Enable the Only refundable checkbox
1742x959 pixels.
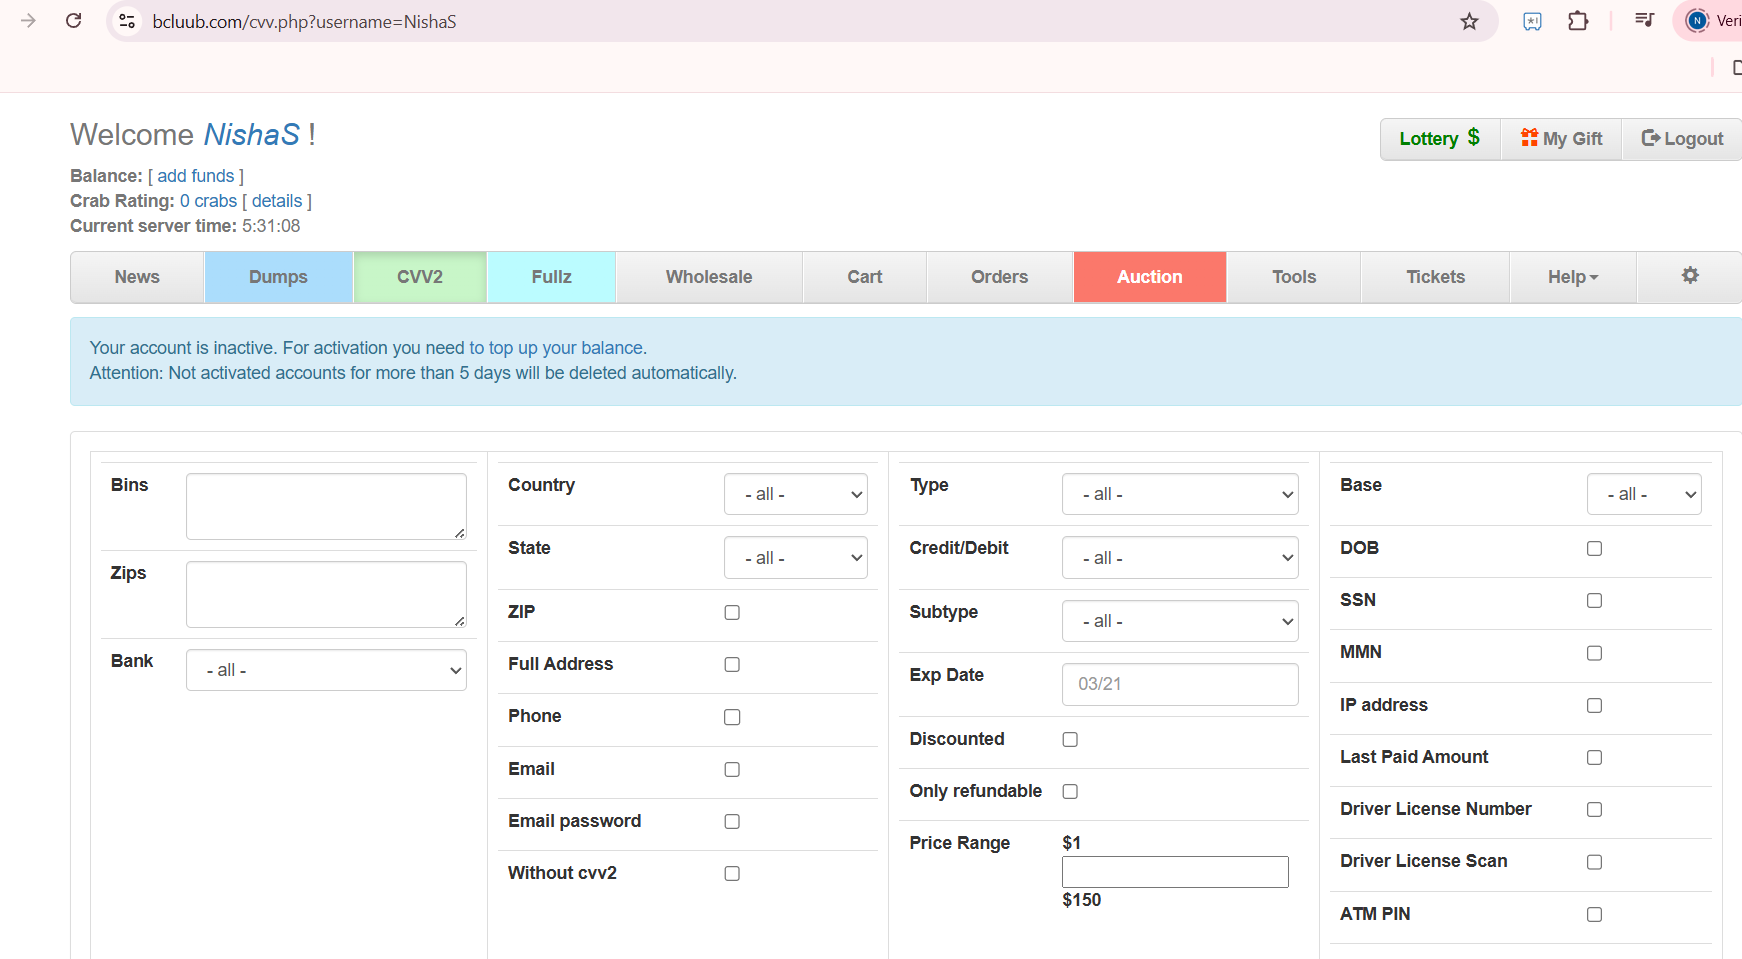[1070, 791]
